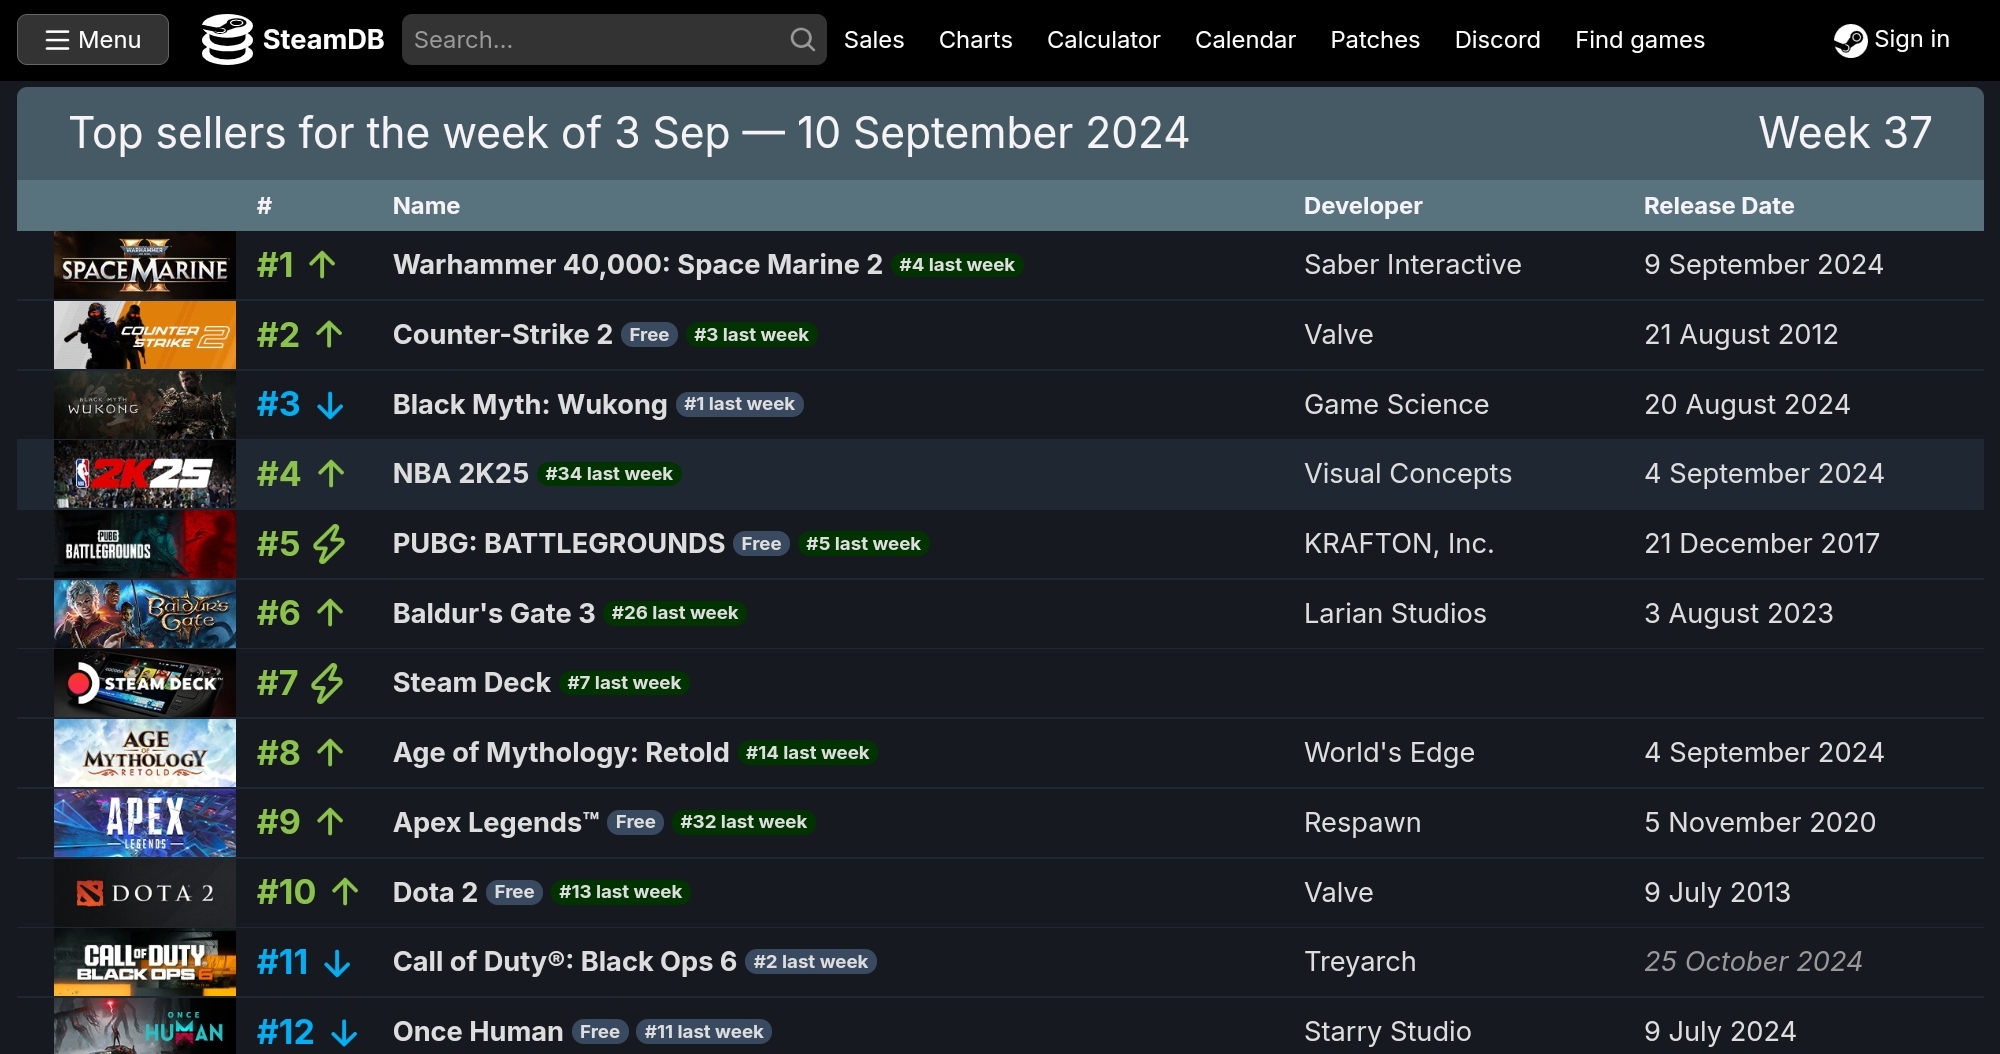Click Steam Deck title link

point(472,683)
